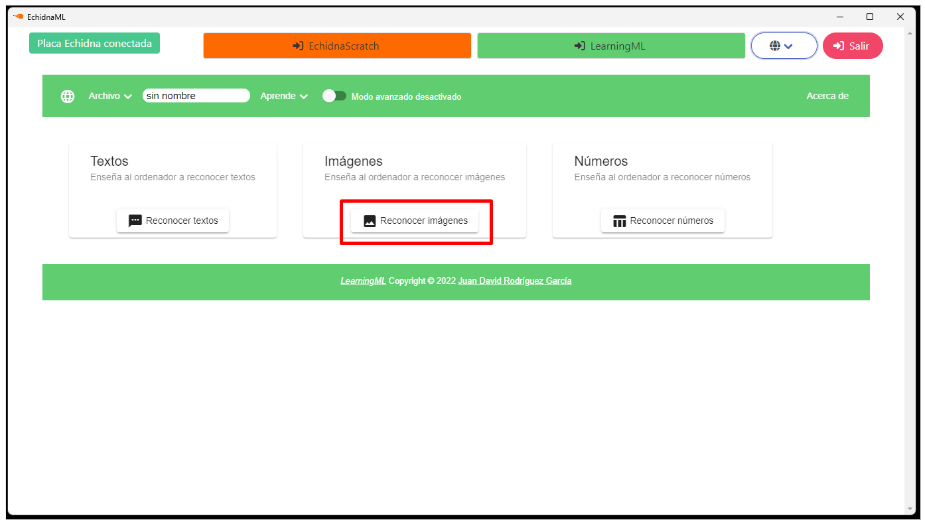The image size is (925, 528).
Task: Toggle the Modo avanzado switch
Action: (334, 96)
